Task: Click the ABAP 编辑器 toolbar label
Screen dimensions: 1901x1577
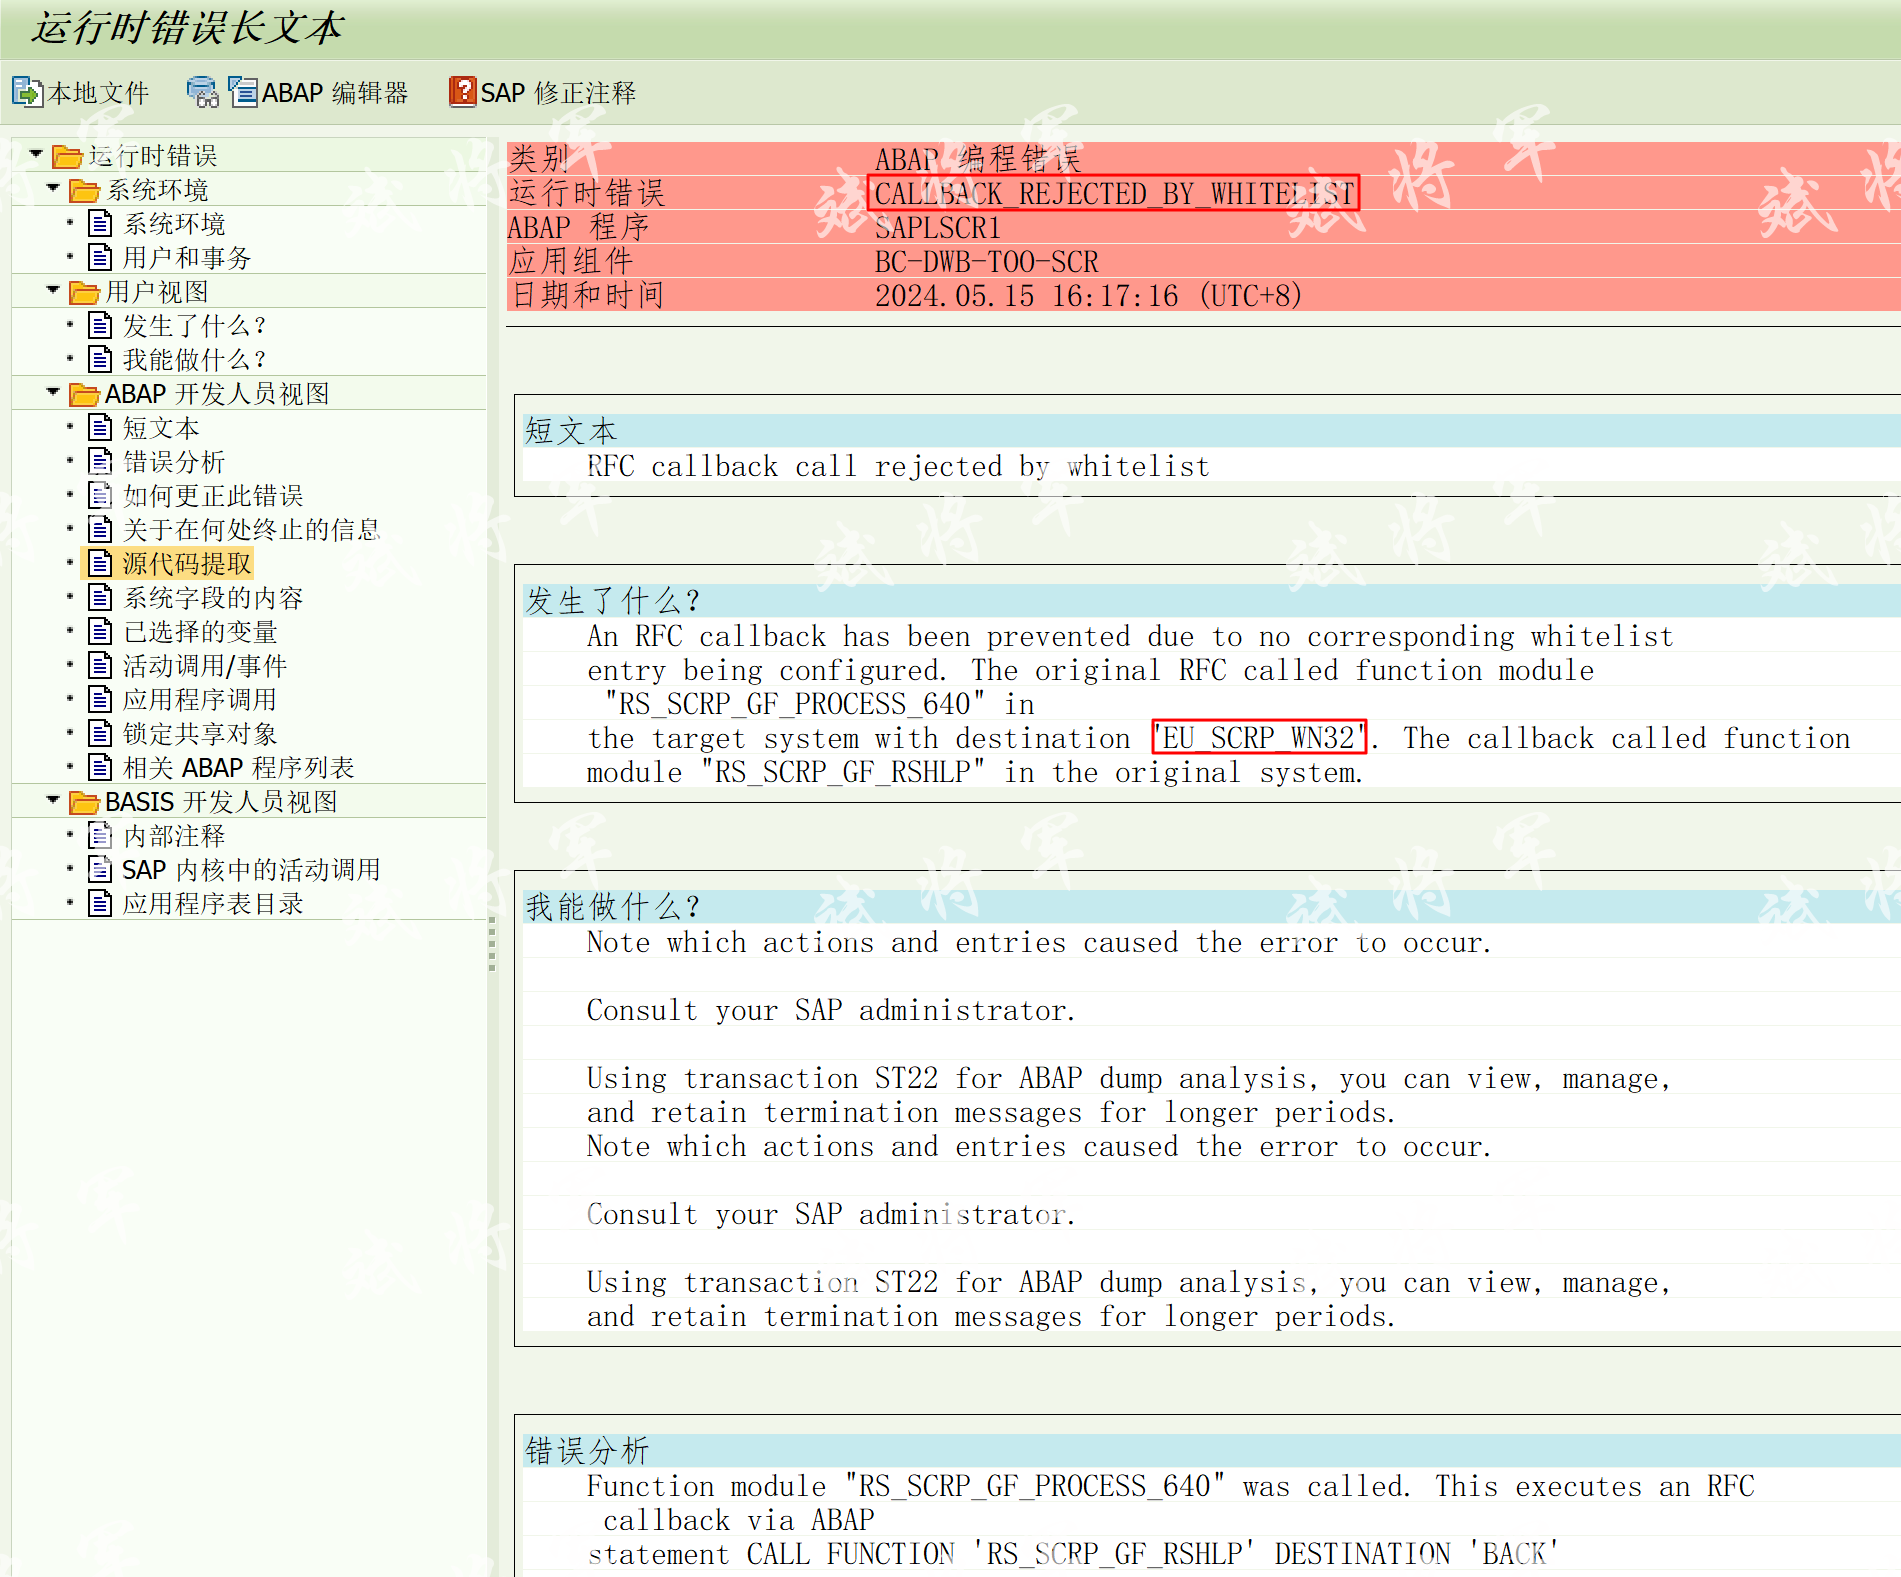Action: 335,93
